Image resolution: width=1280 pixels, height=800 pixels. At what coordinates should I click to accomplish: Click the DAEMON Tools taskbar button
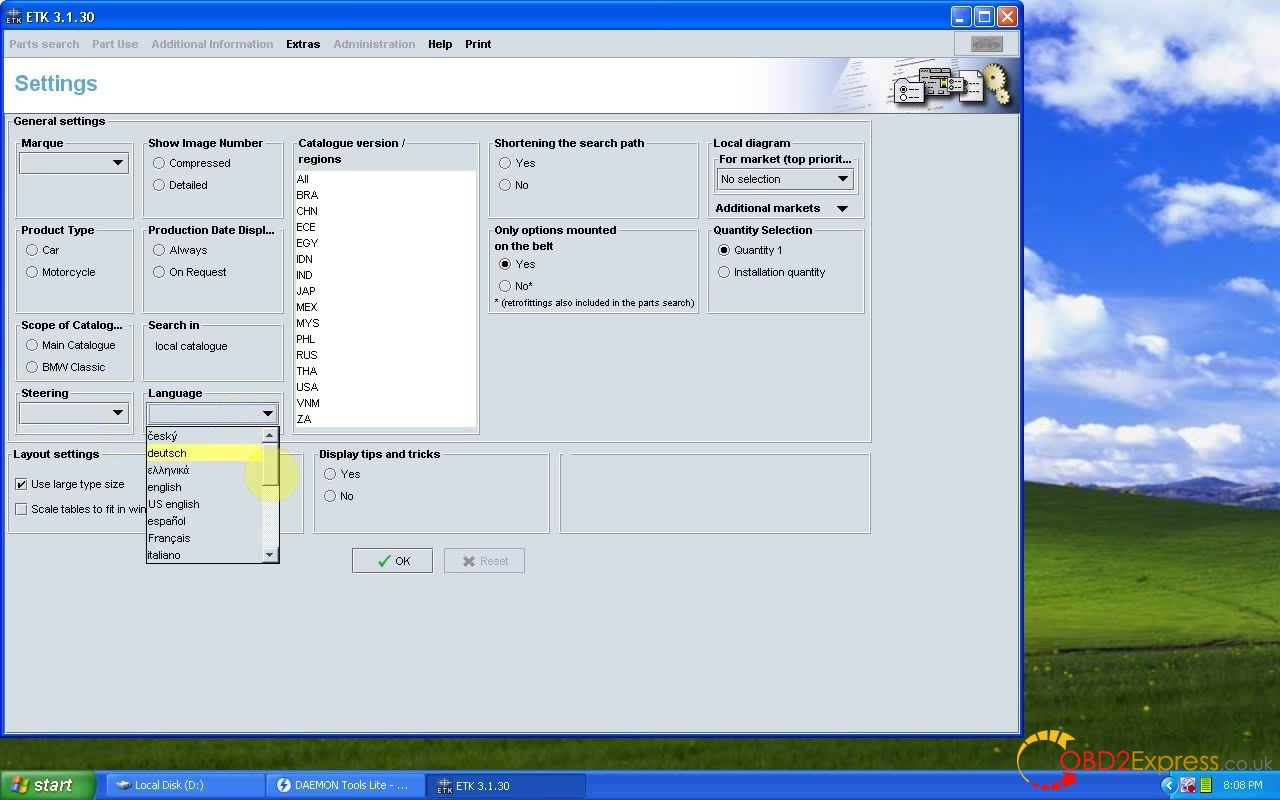pos(344,785)
